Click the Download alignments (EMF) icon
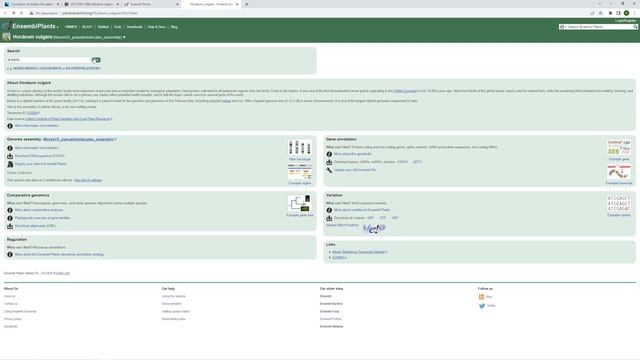Image resolution: width=640 pixels, height=360 pixels. 10,226
